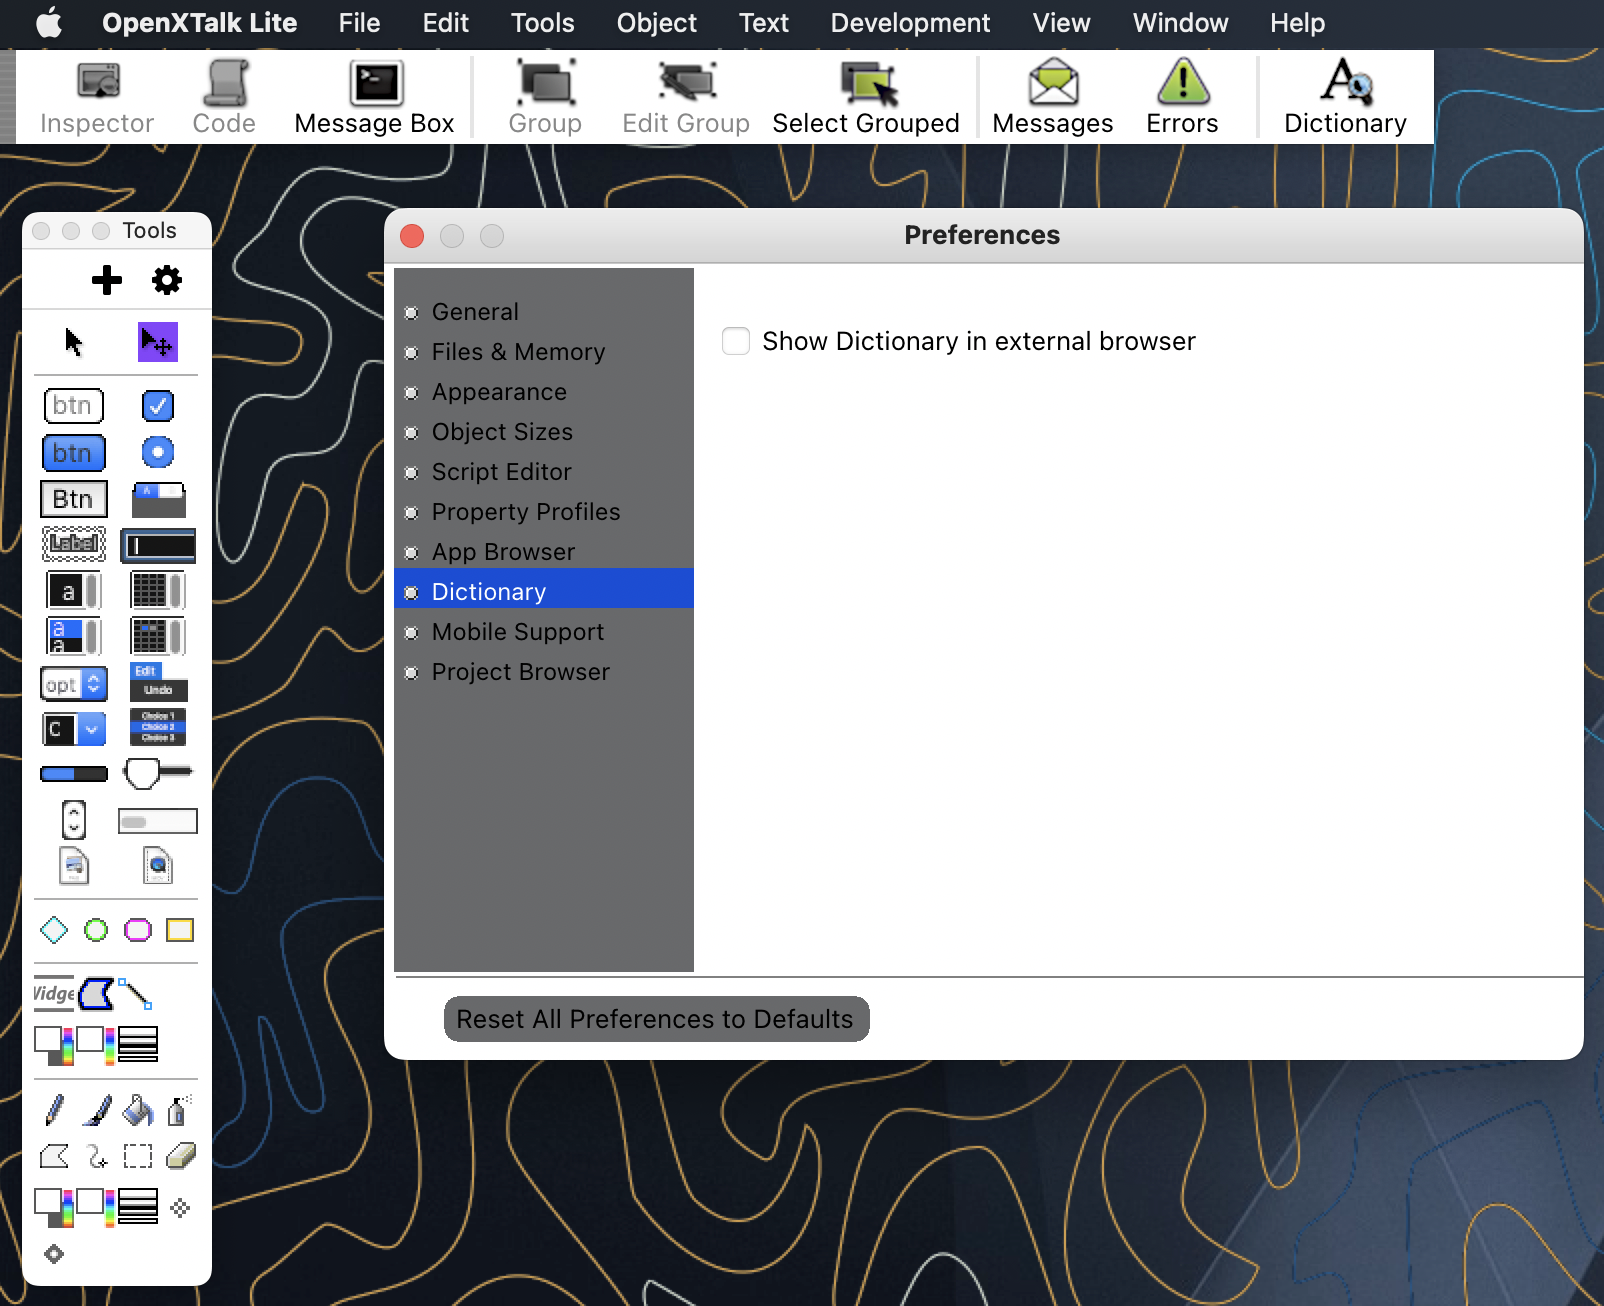
Task: Pick the Widget object in Tools palette
Action: point(54,993)
